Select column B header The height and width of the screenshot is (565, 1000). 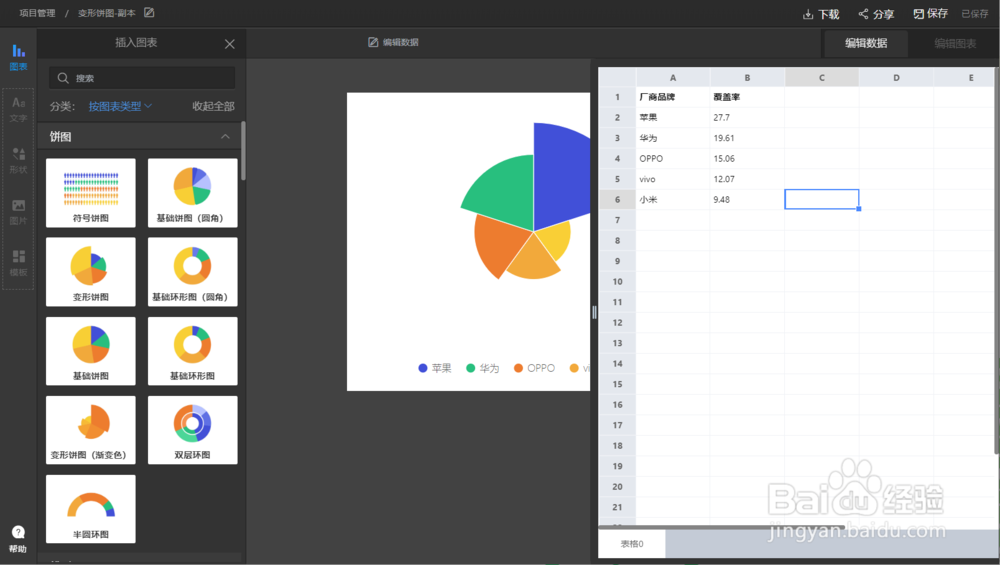click(747, 77)
